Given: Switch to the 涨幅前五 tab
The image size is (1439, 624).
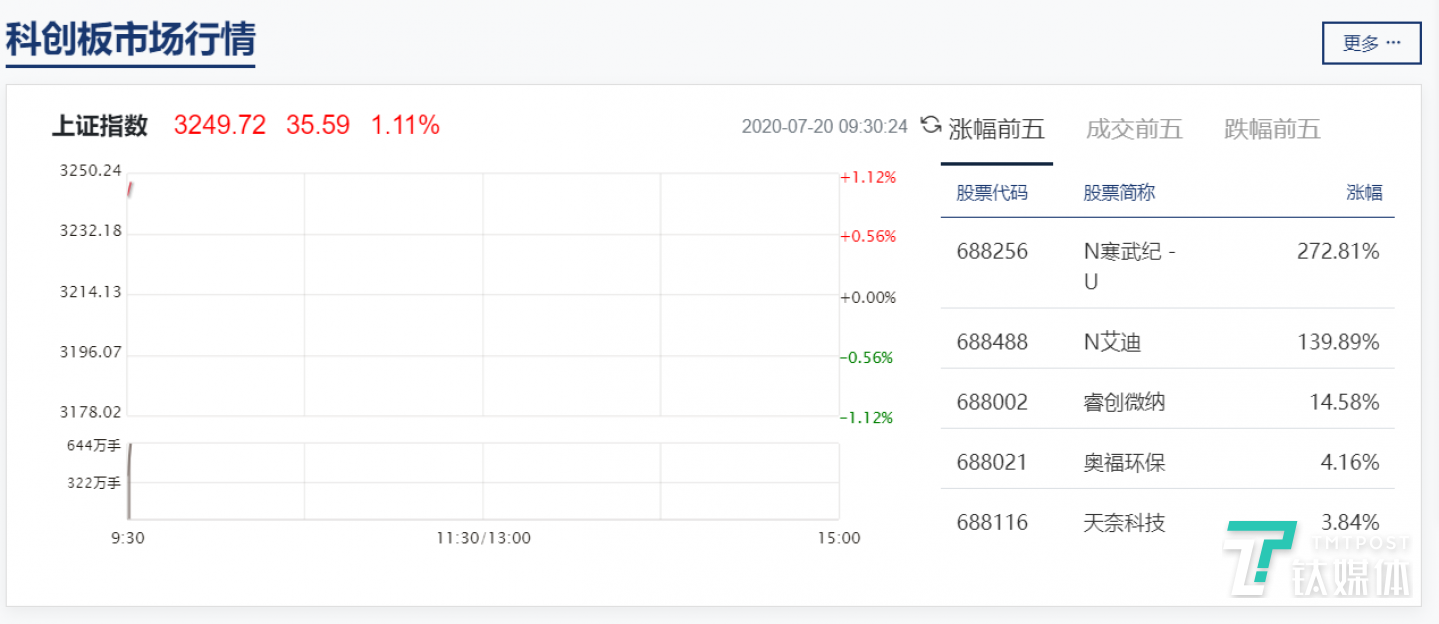Looking at the screenshot, I should tap(996, 129).
